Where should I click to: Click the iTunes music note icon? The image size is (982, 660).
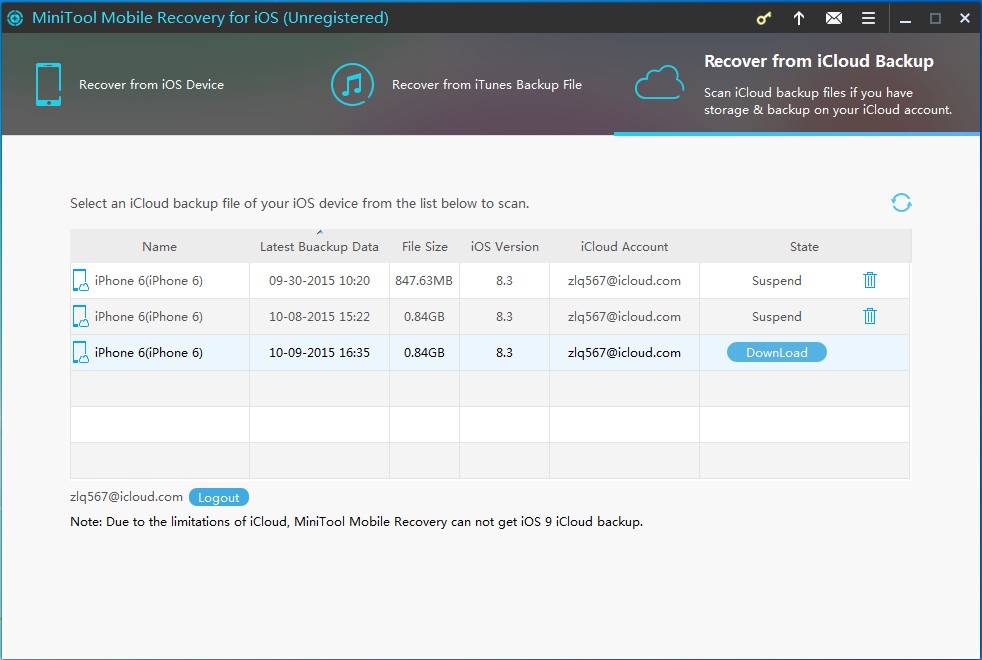coord(353,85)
